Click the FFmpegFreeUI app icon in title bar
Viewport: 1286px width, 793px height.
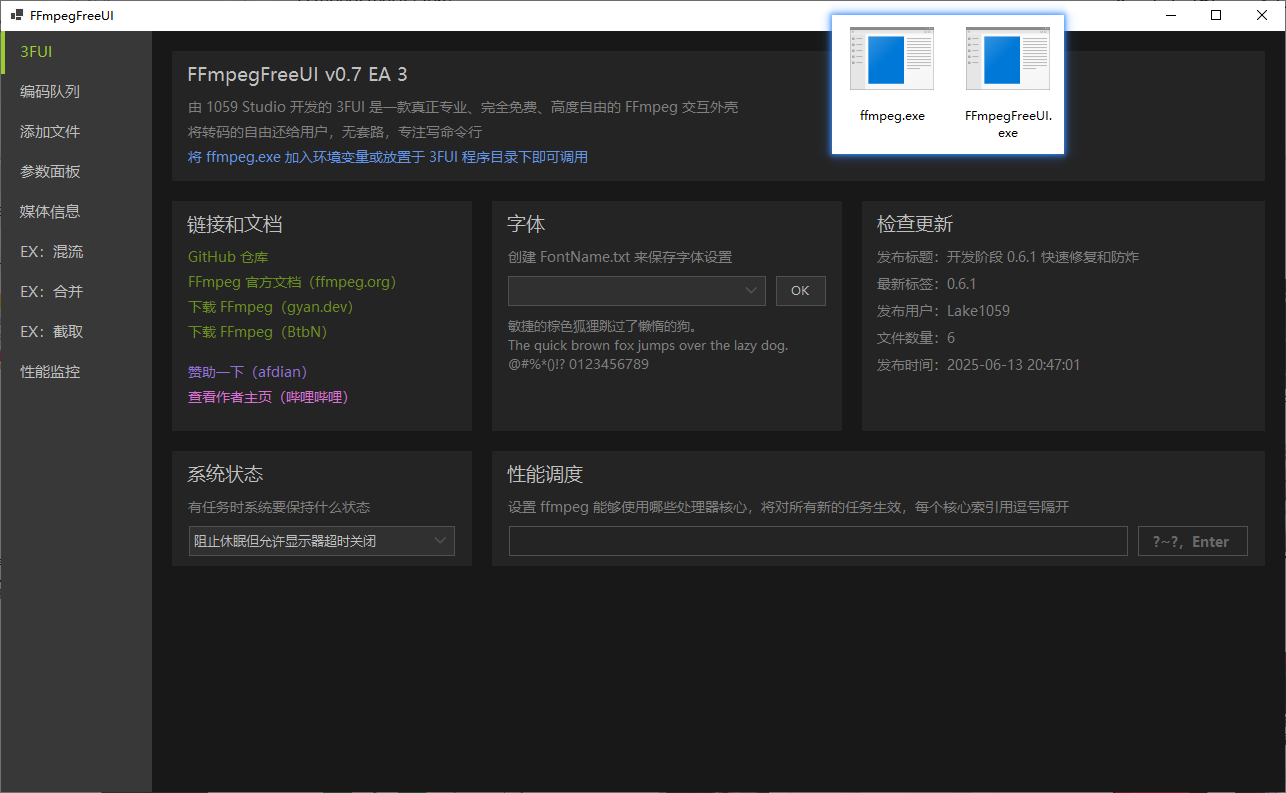16,16
